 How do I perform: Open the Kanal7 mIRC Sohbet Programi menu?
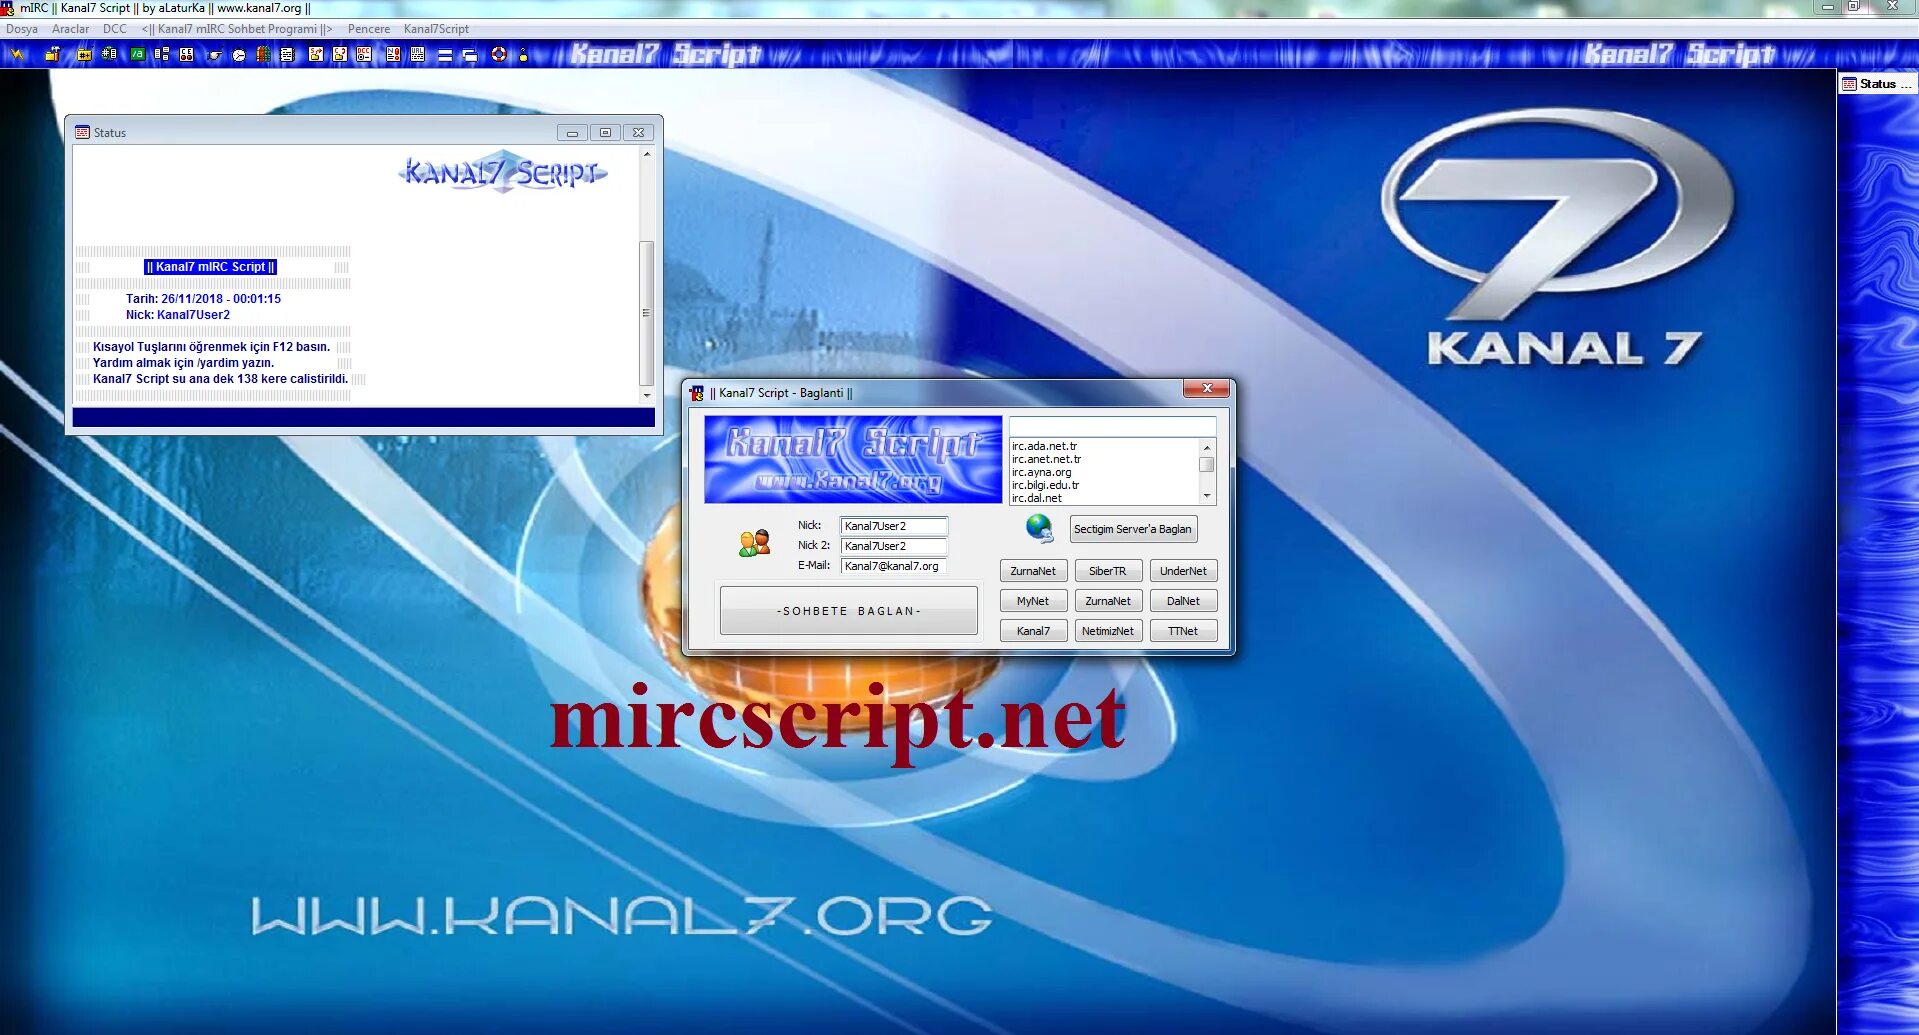(237, 29)
